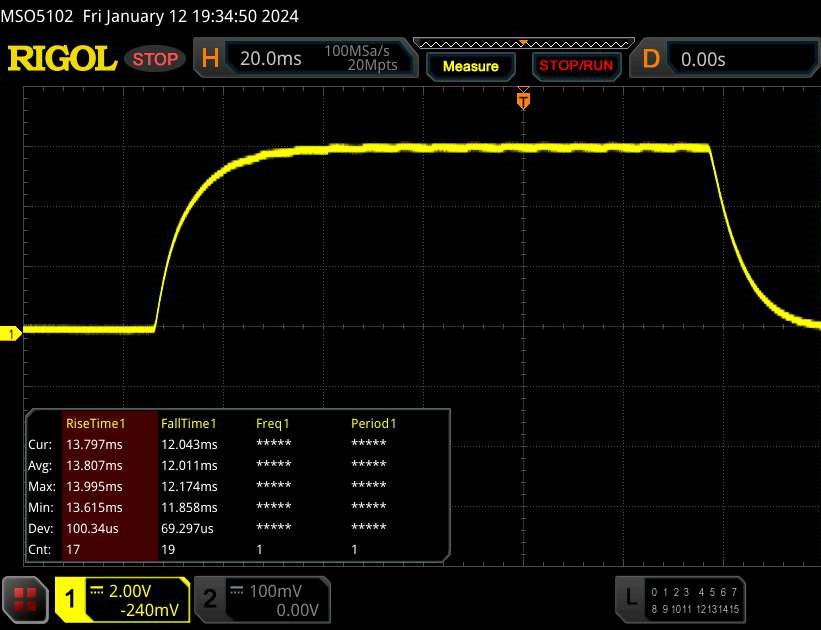
Task: Select the RiseTime1 measurement column header
Action: click(x=95, y=423)
